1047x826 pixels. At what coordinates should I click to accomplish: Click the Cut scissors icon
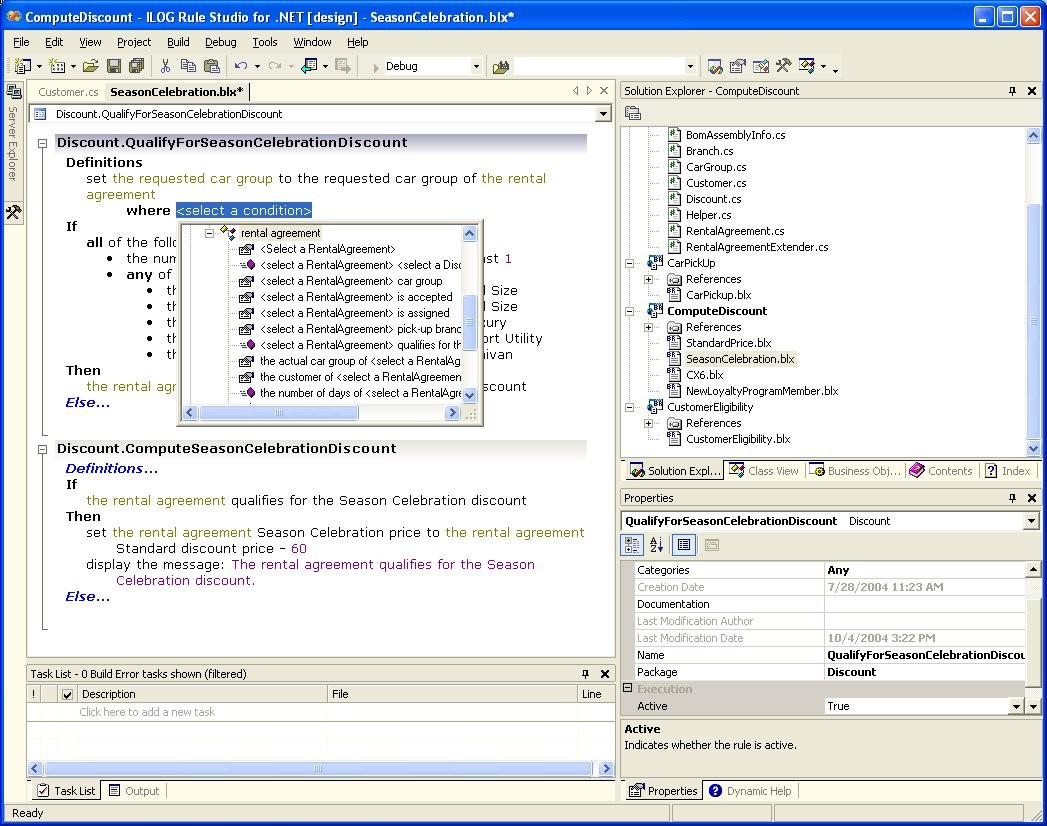click(x=166, y=66)
